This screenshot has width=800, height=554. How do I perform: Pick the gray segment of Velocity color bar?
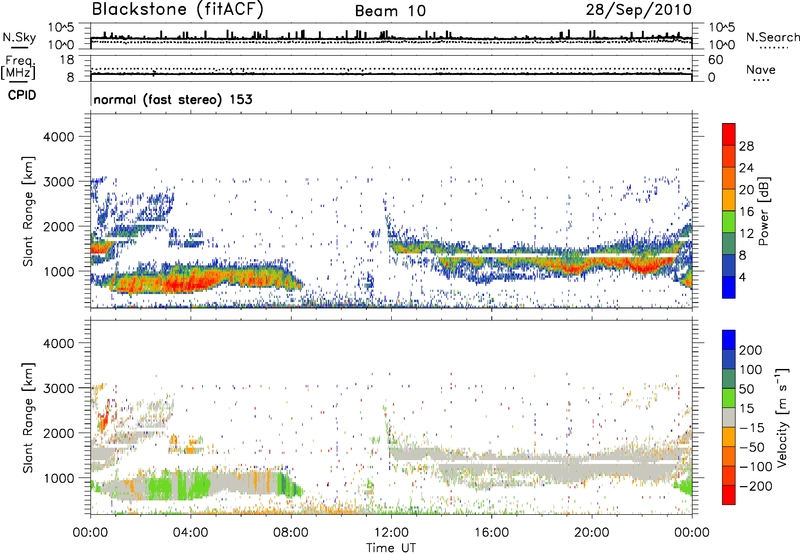tap(729, 417)
